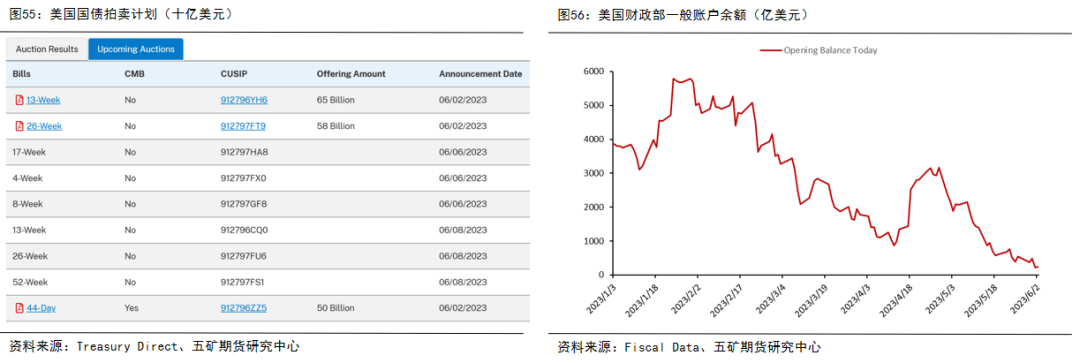This screenshot has height=363, width=1080.
Task: Open the 26-Week bill link
Action: tap(44, 126)
